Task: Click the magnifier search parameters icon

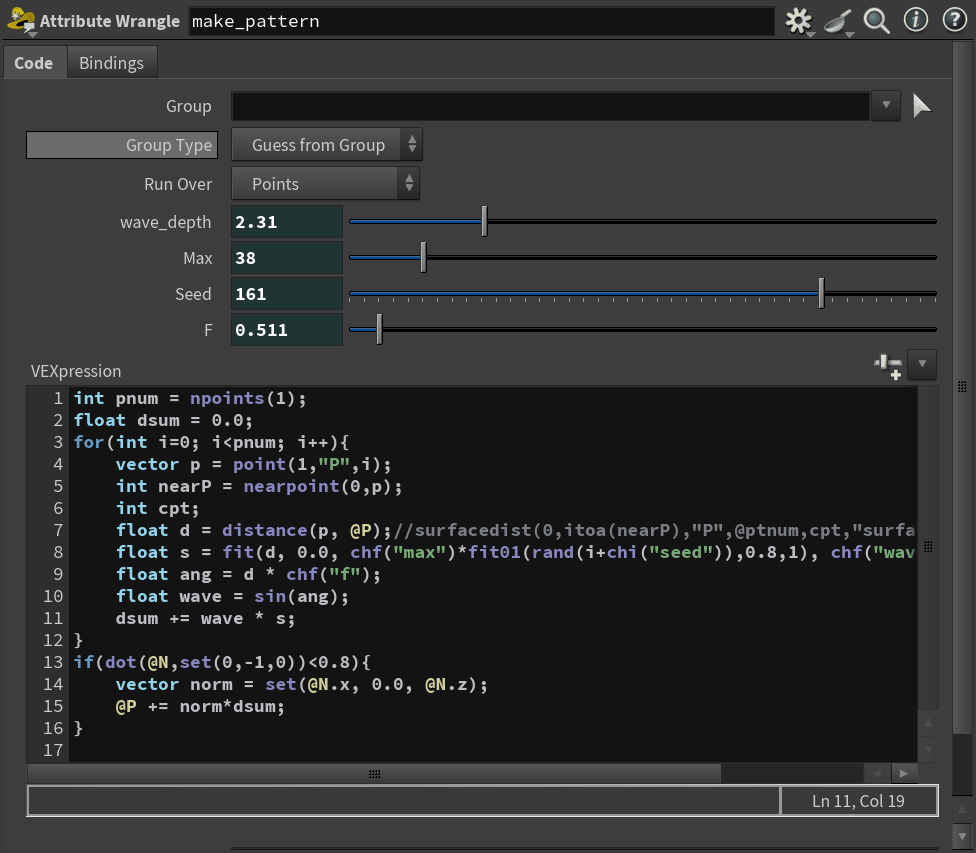Action: click(877, 21)
